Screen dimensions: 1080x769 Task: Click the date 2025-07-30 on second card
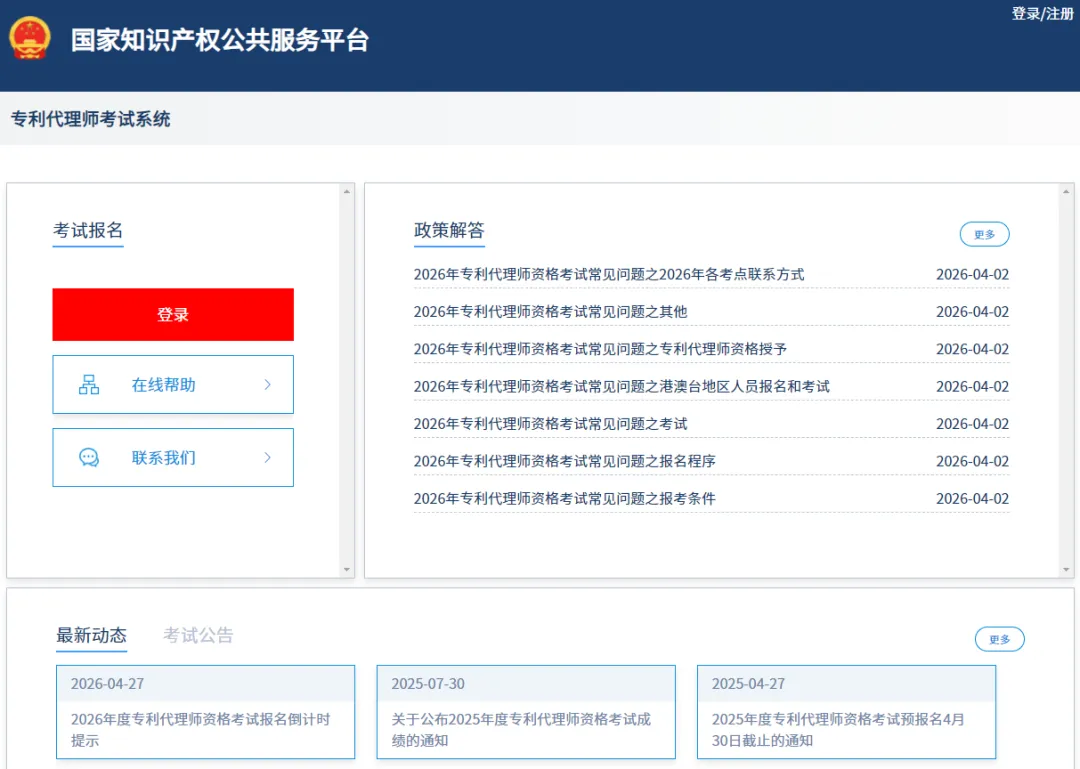tap(428, 684)
